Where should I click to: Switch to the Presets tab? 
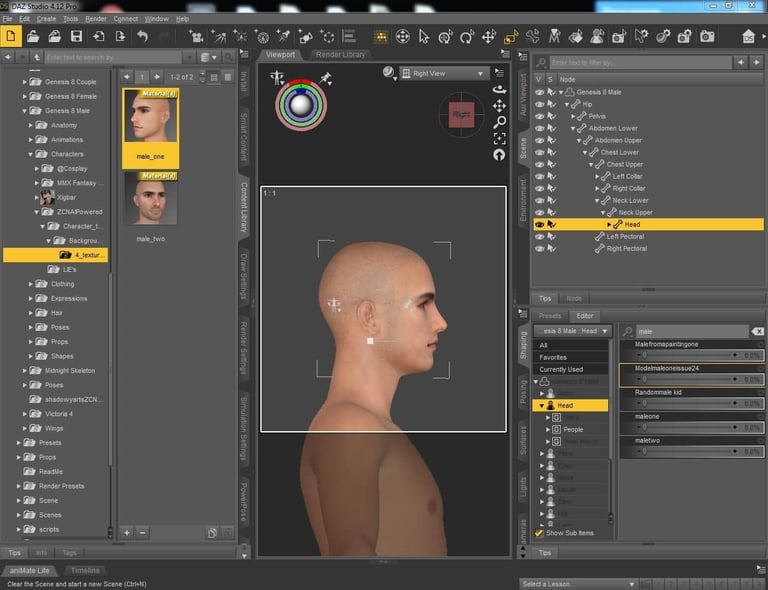pyautogui.click(x=550, y=316)
